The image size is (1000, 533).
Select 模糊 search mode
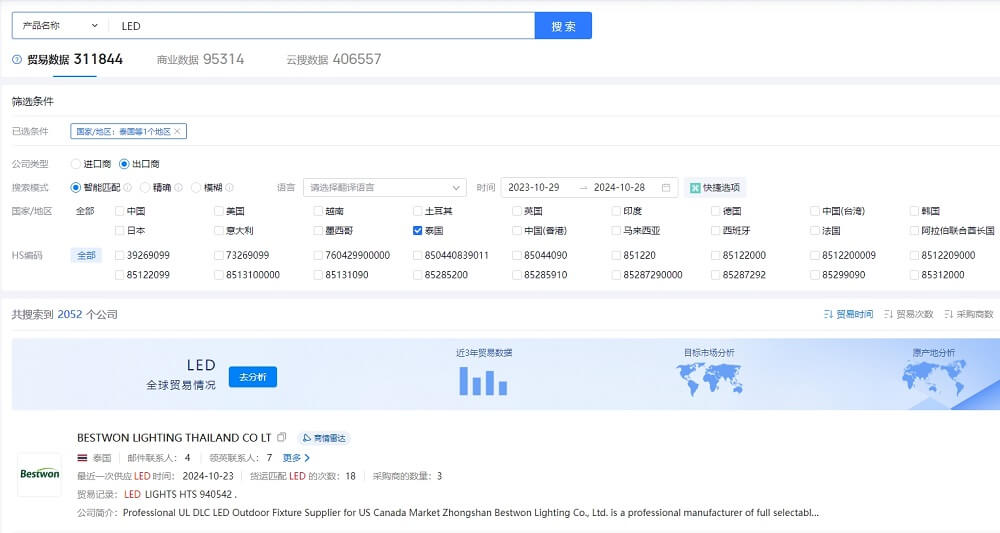196,187
